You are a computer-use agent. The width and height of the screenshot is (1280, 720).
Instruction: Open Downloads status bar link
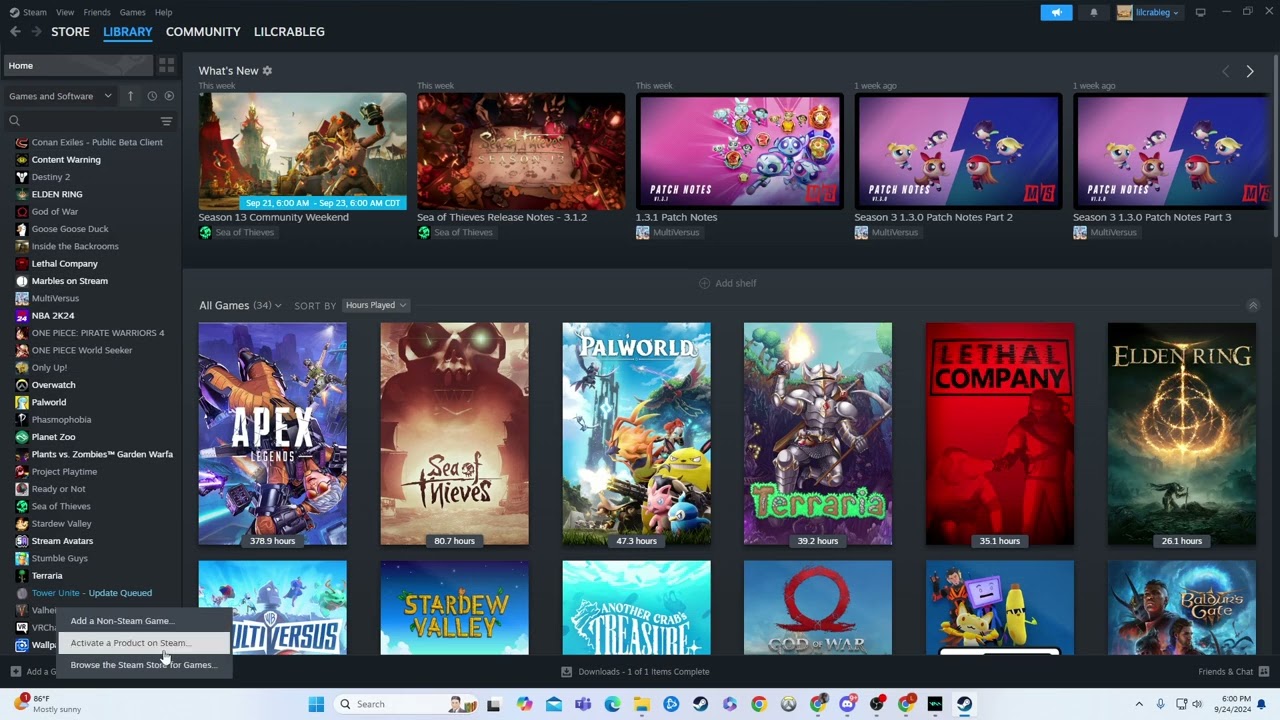pos(635,672)
